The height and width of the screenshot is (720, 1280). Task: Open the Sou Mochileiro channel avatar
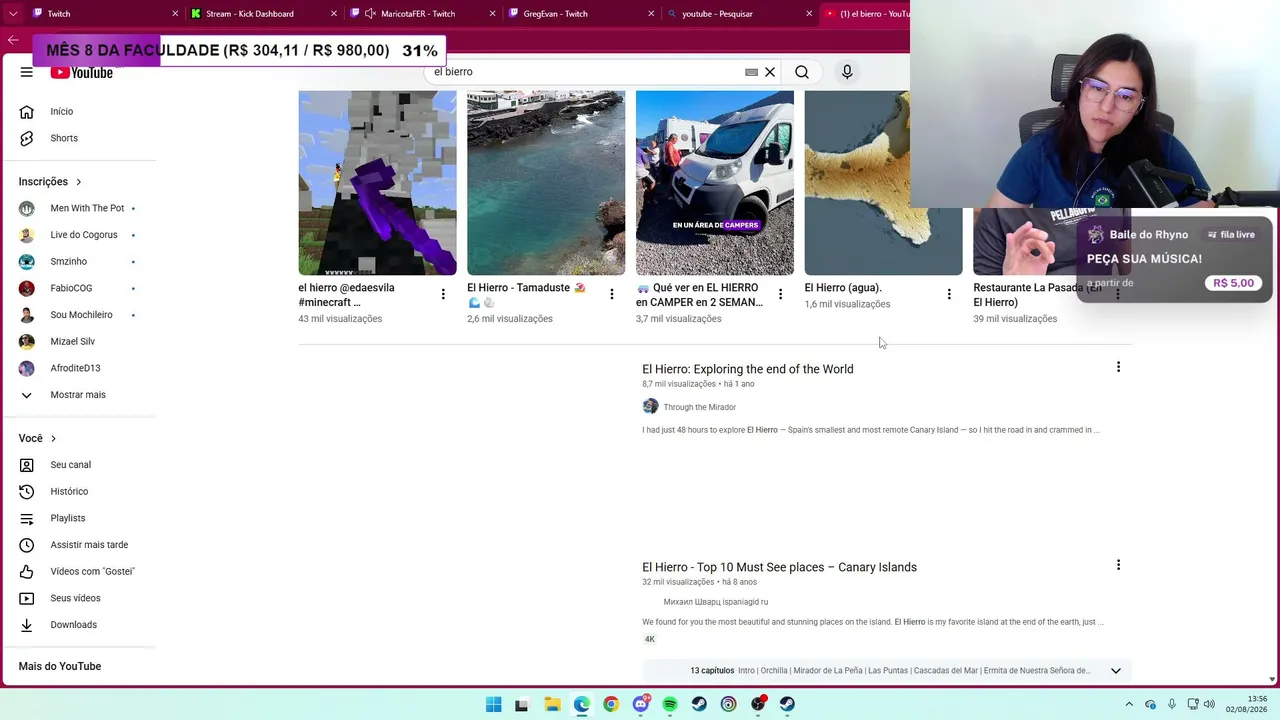pos(27,315)
